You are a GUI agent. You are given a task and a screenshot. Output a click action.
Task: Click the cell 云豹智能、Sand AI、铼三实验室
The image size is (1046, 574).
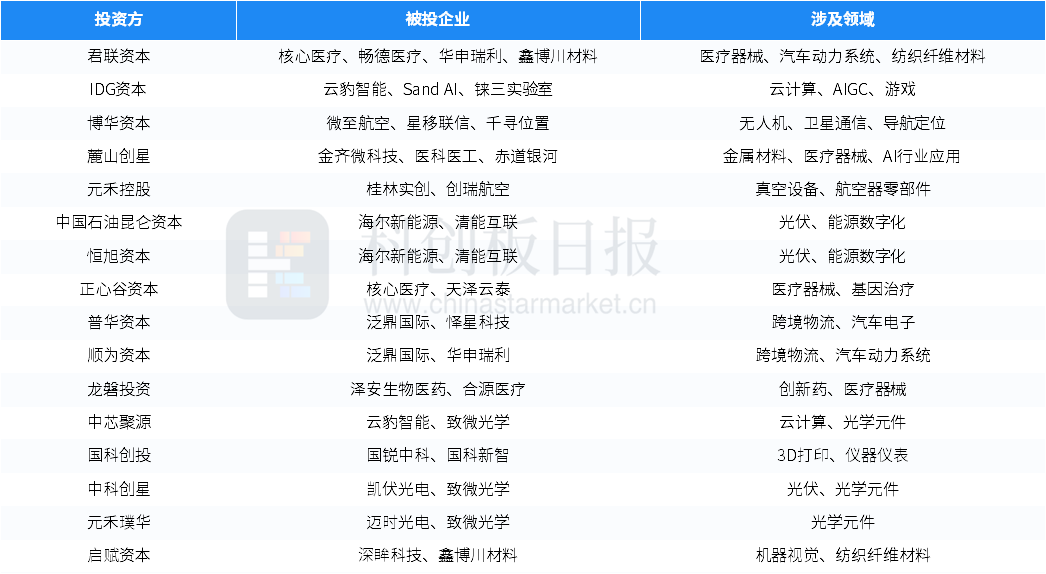438,90
